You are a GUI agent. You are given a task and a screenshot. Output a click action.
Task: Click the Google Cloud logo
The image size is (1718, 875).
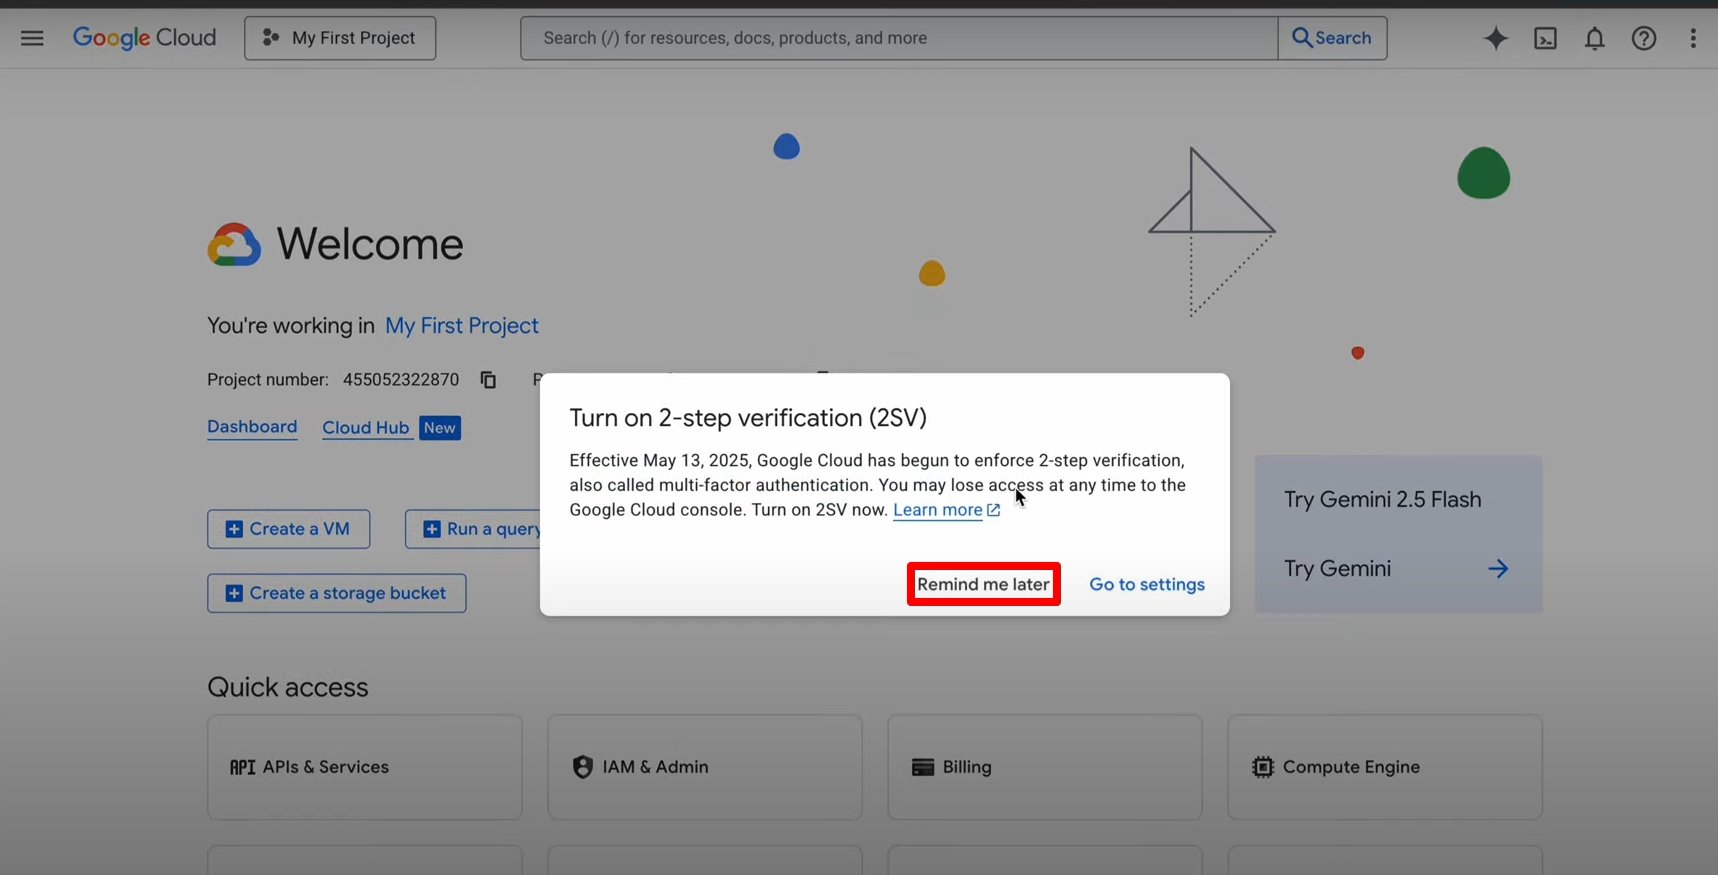pos(144,38)
